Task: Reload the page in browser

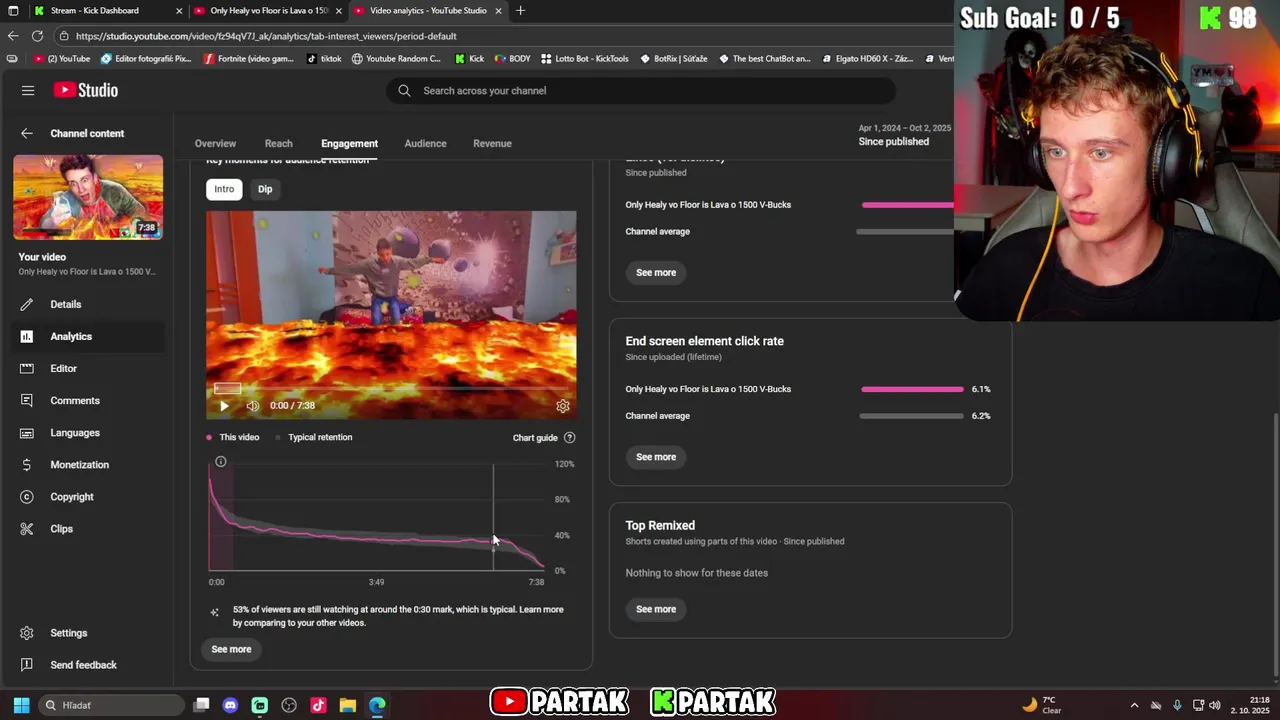Action: tap(38, 36)
